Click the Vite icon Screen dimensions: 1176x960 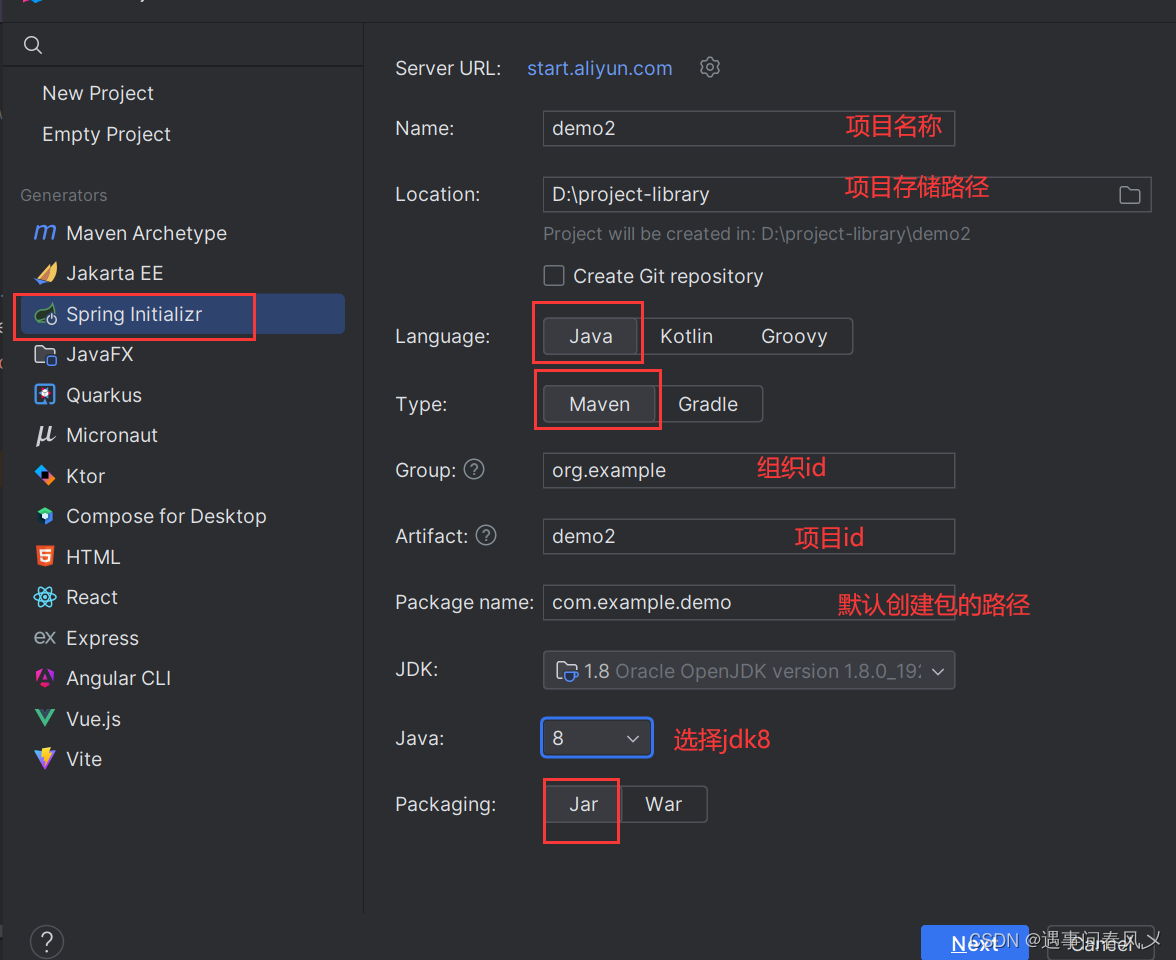tap(45, 759)
